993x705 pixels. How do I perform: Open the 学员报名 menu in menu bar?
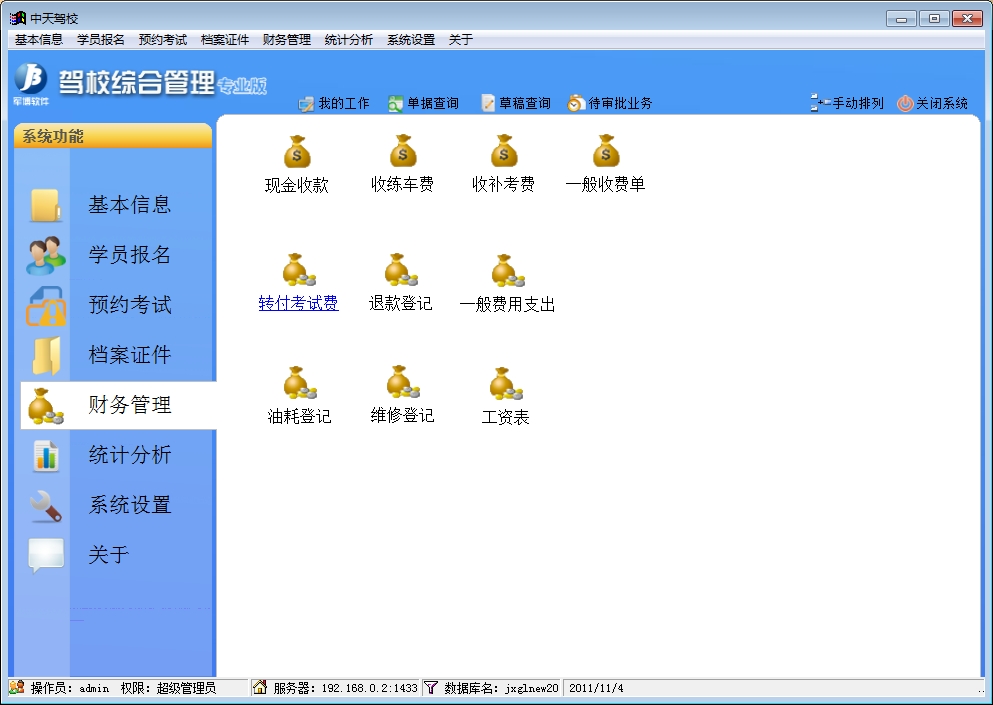[x=101, y=40]
